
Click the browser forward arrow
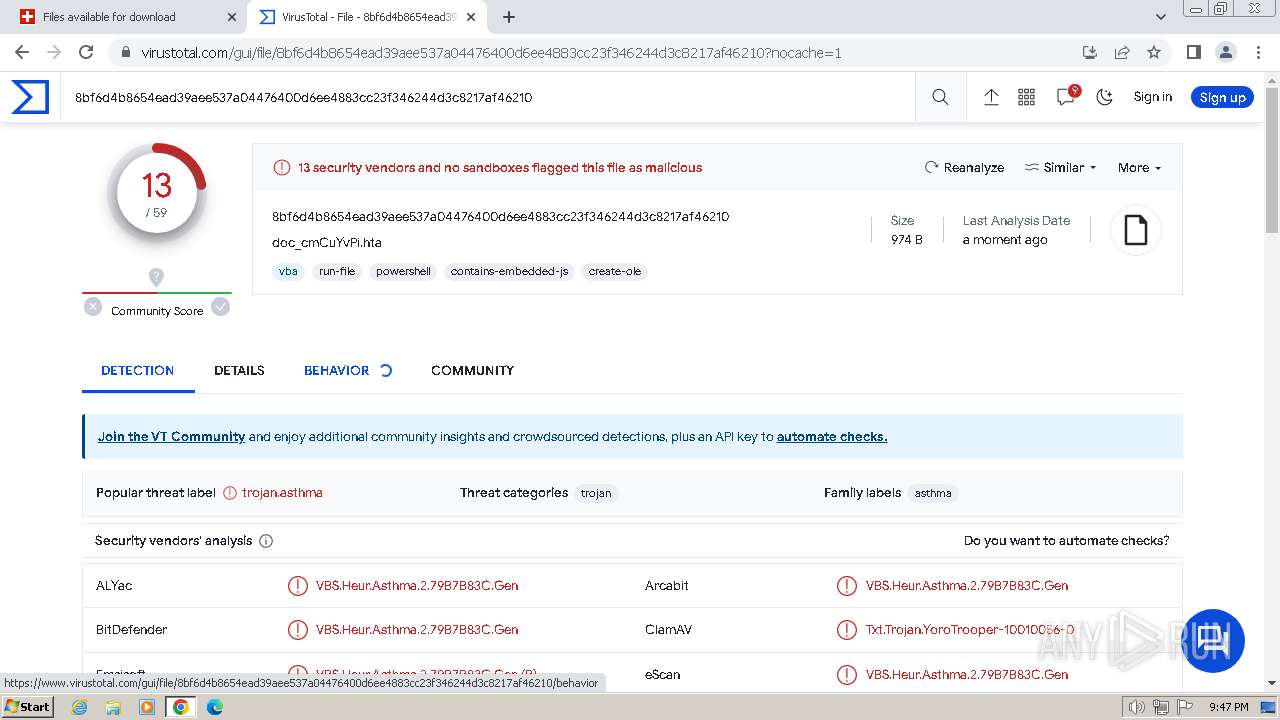[x=54, y=52]
